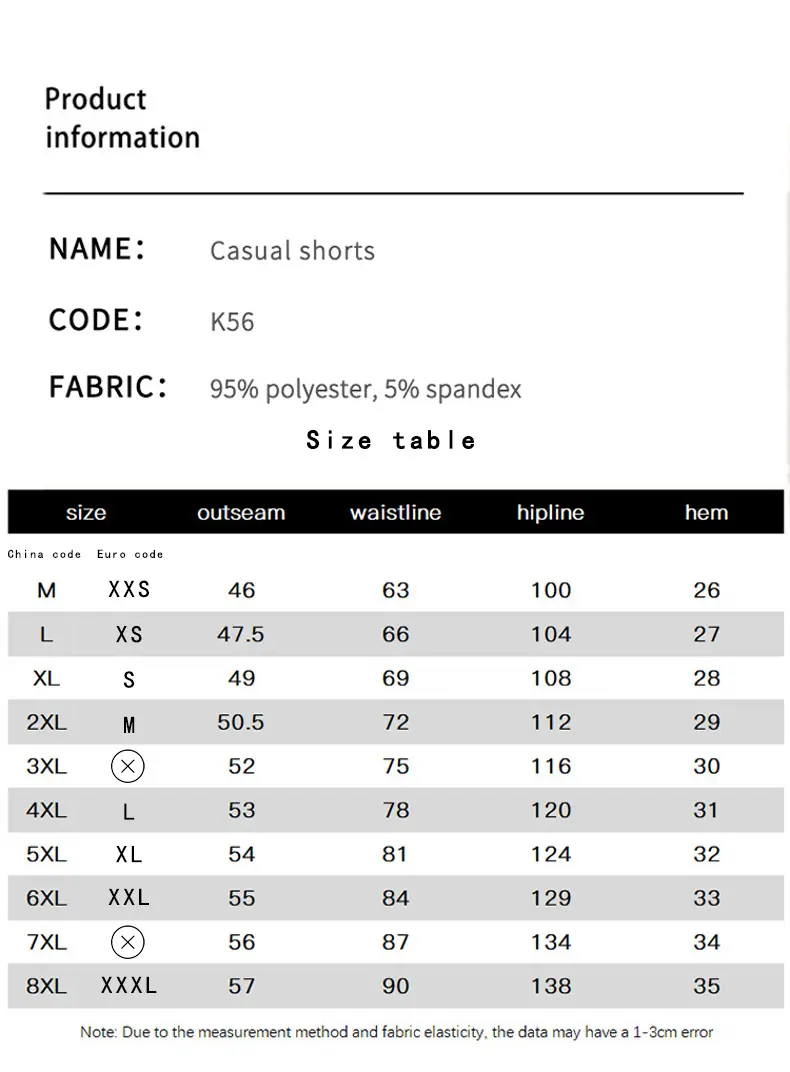
Task: Click hipline value 129 in 6XL row
Action: pos(551,898)
